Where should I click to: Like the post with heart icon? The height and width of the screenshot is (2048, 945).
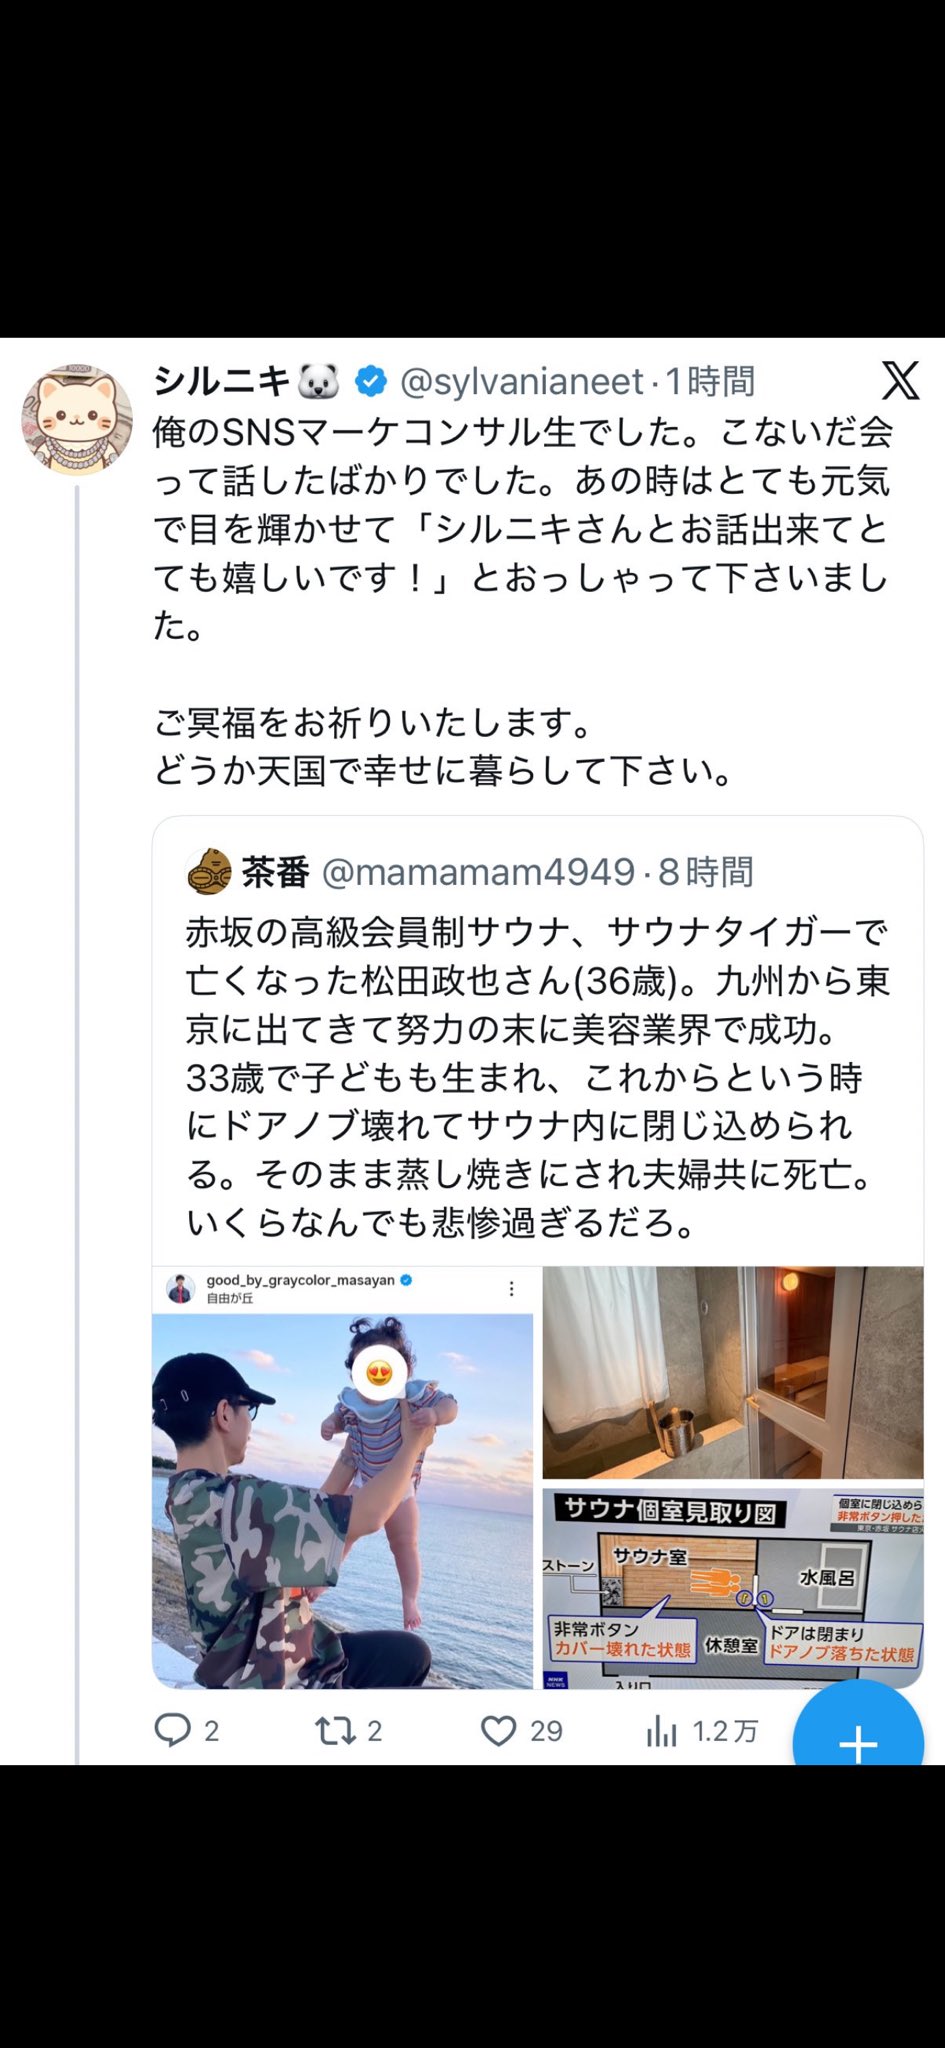click(499, 1730)
